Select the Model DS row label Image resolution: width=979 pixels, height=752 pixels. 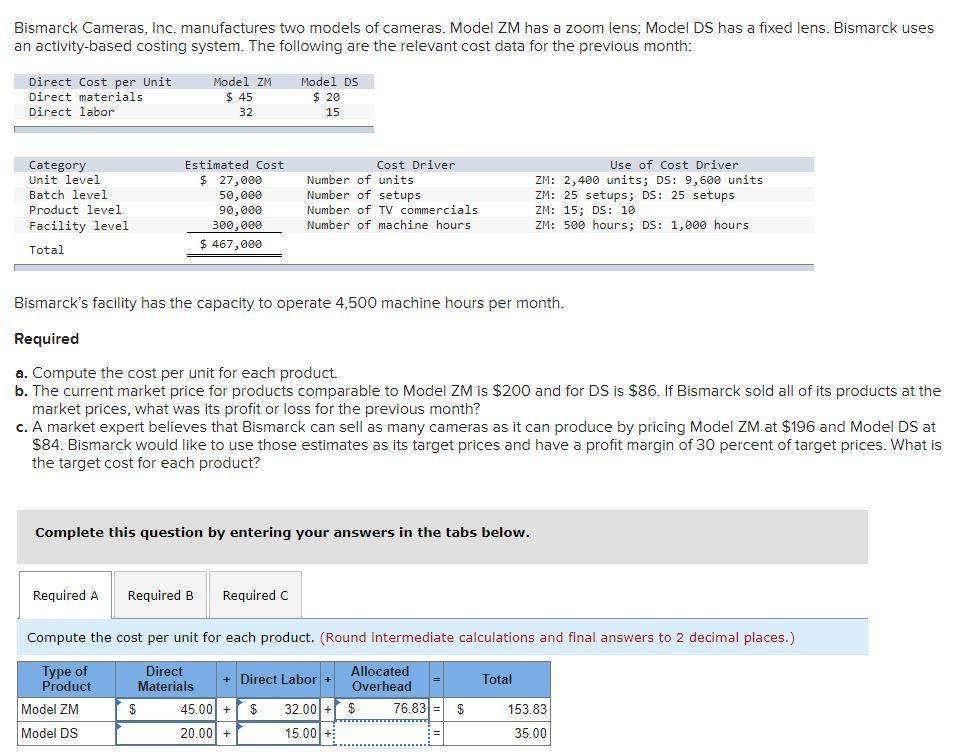(x=66, y=733)
